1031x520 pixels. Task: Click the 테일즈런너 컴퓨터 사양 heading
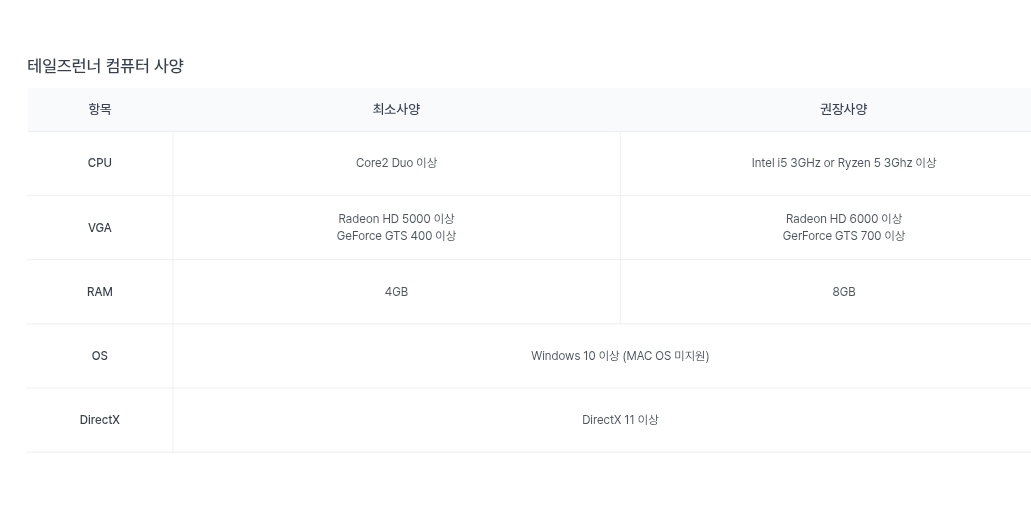(x=105, y=66)
